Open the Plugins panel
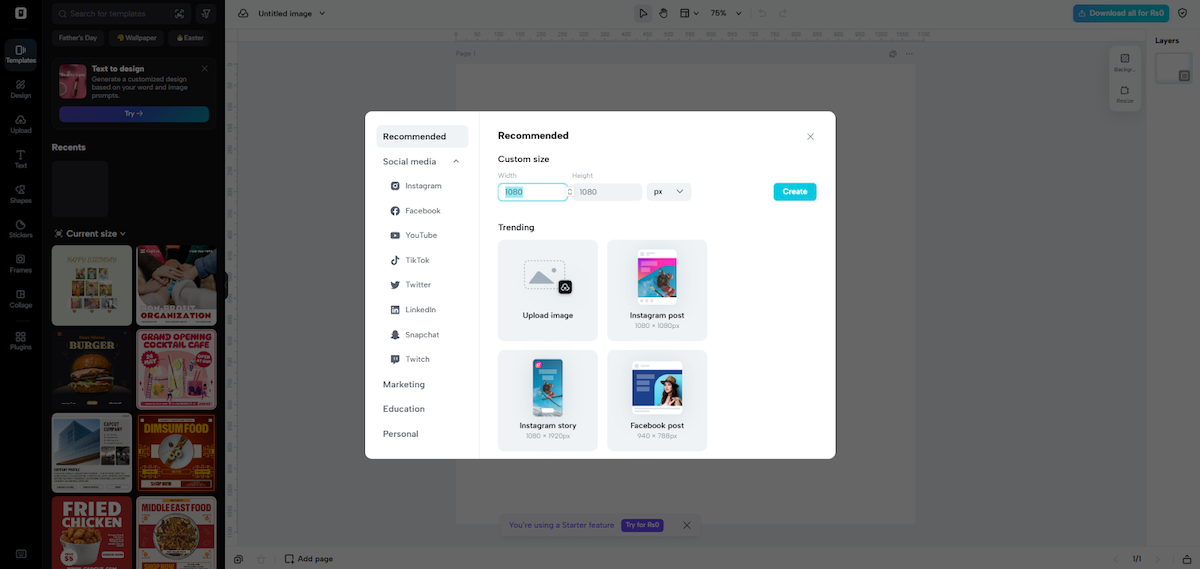The image size is (1200, 569). coord(20,341)
